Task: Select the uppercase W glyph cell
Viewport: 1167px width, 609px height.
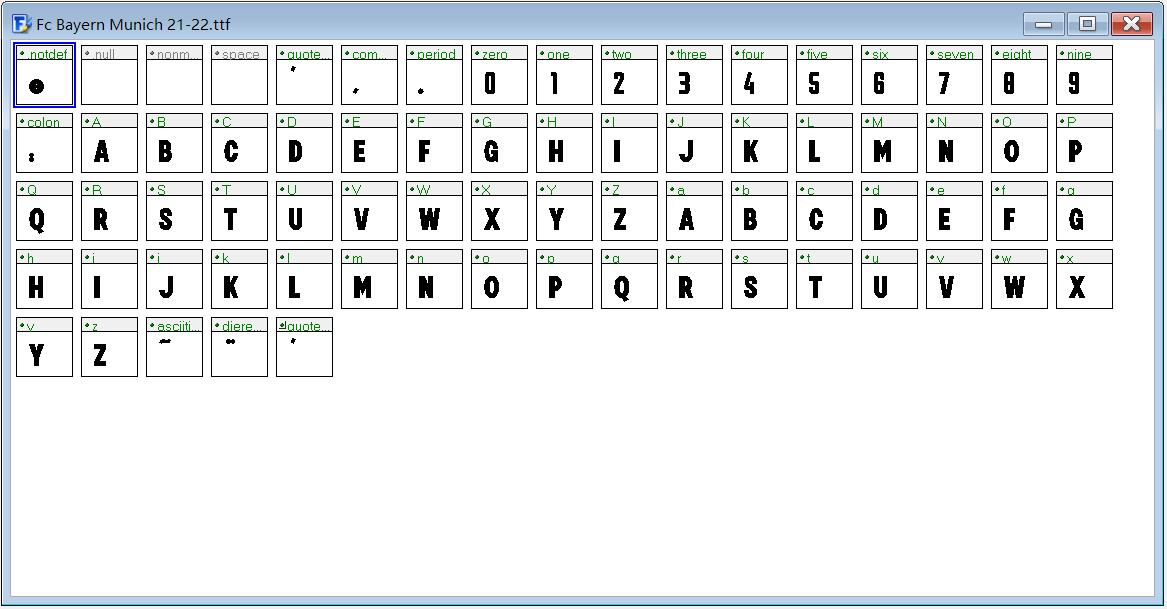Action: tap(435, 211)
